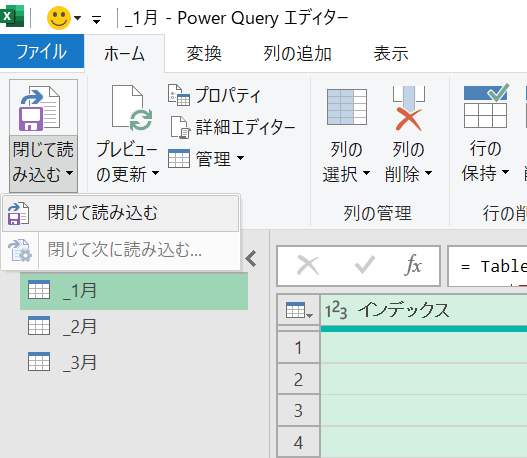Select the _2月 query
This screenshot has width=527, height=458.
point(134,327)
